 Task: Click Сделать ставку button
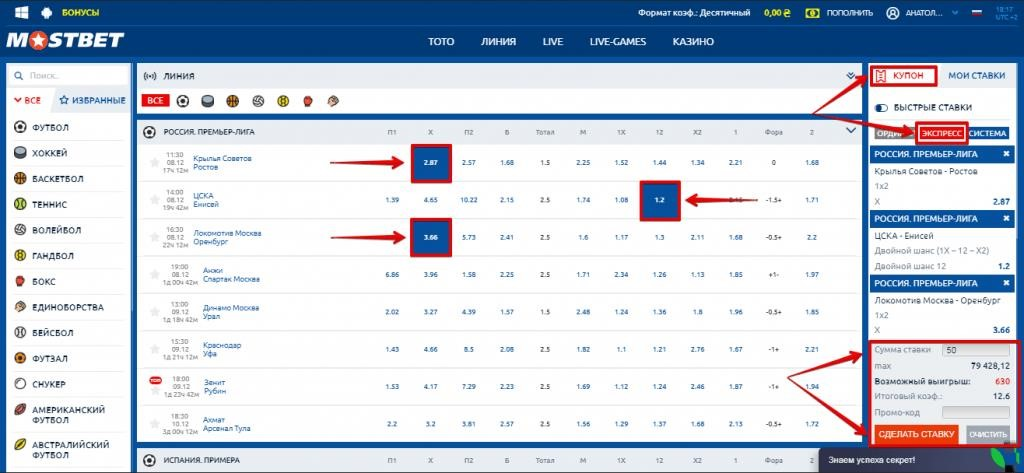[916, 434]
